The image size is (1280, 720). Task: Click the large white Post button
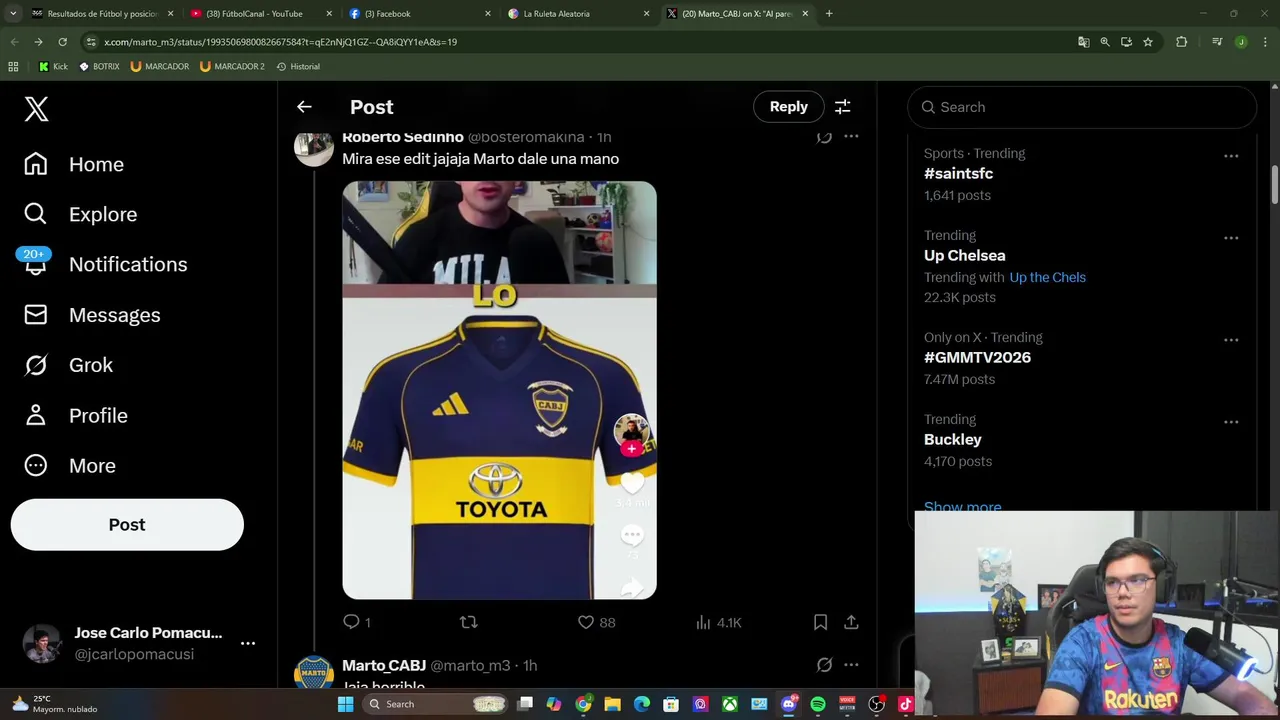(127, 525)
